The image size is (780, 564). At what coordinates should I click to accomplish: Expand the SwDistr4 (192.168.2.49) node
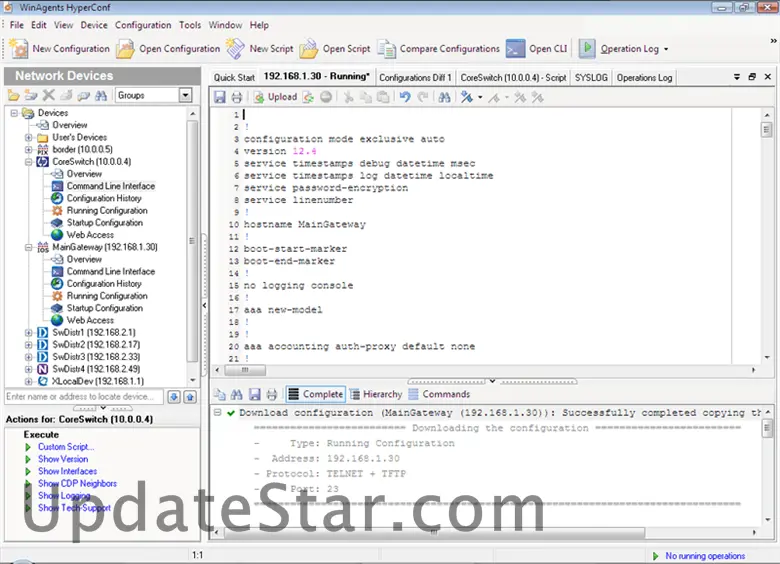pyautogui.click(x=28, y=369)
